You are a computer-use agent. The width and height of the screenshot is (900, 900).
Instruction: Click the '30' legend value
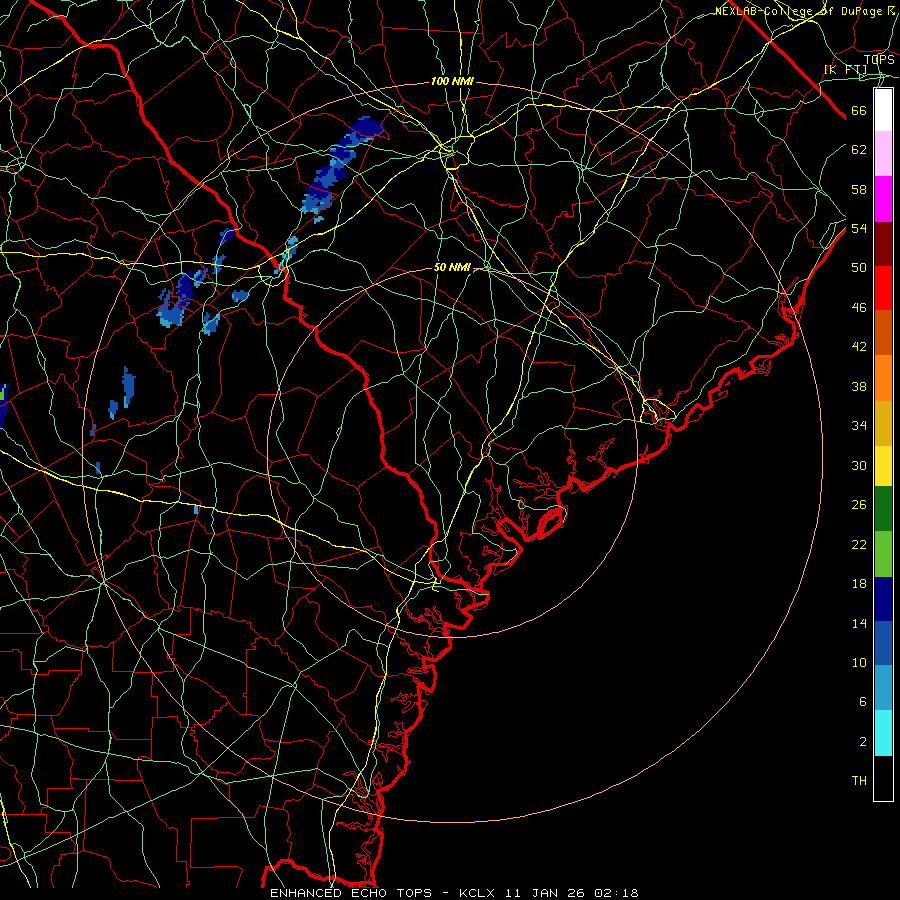tap(859, 465)
